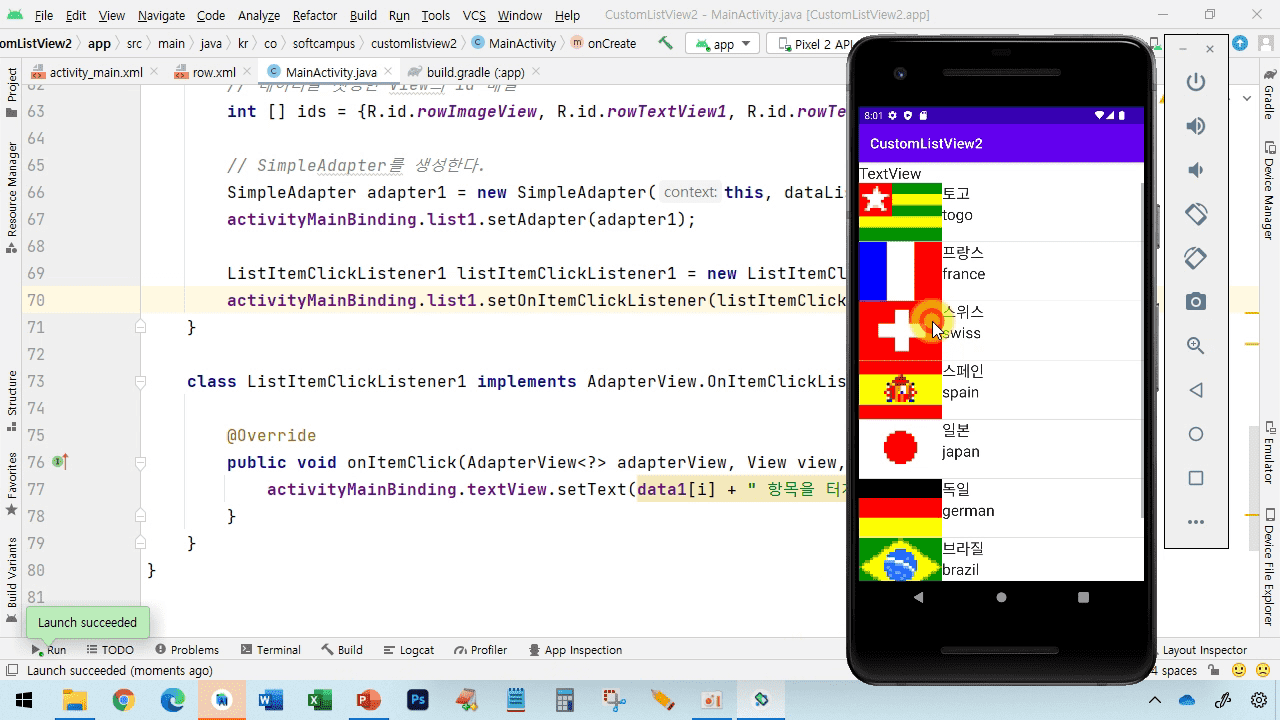Collapse the fold end marker at line 78
This screenshot has height=720, width=1280.
140,516
